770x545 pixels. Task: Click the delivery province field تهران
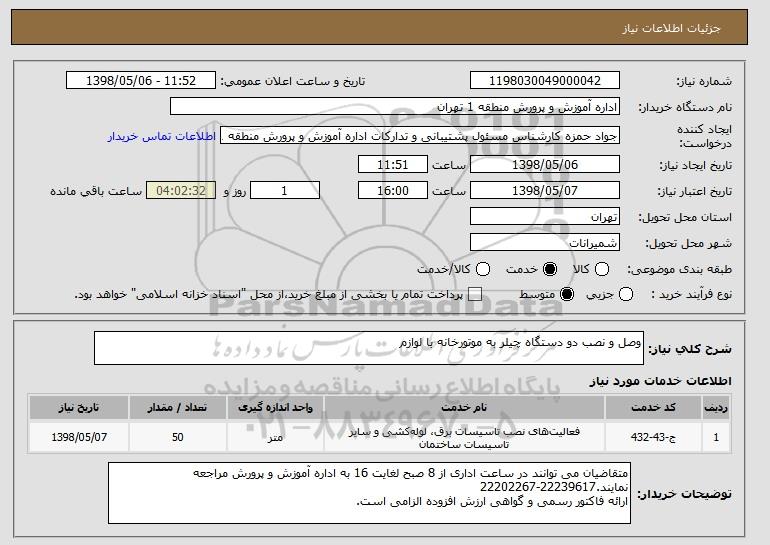pyautogui.click(x=545, y=216)
